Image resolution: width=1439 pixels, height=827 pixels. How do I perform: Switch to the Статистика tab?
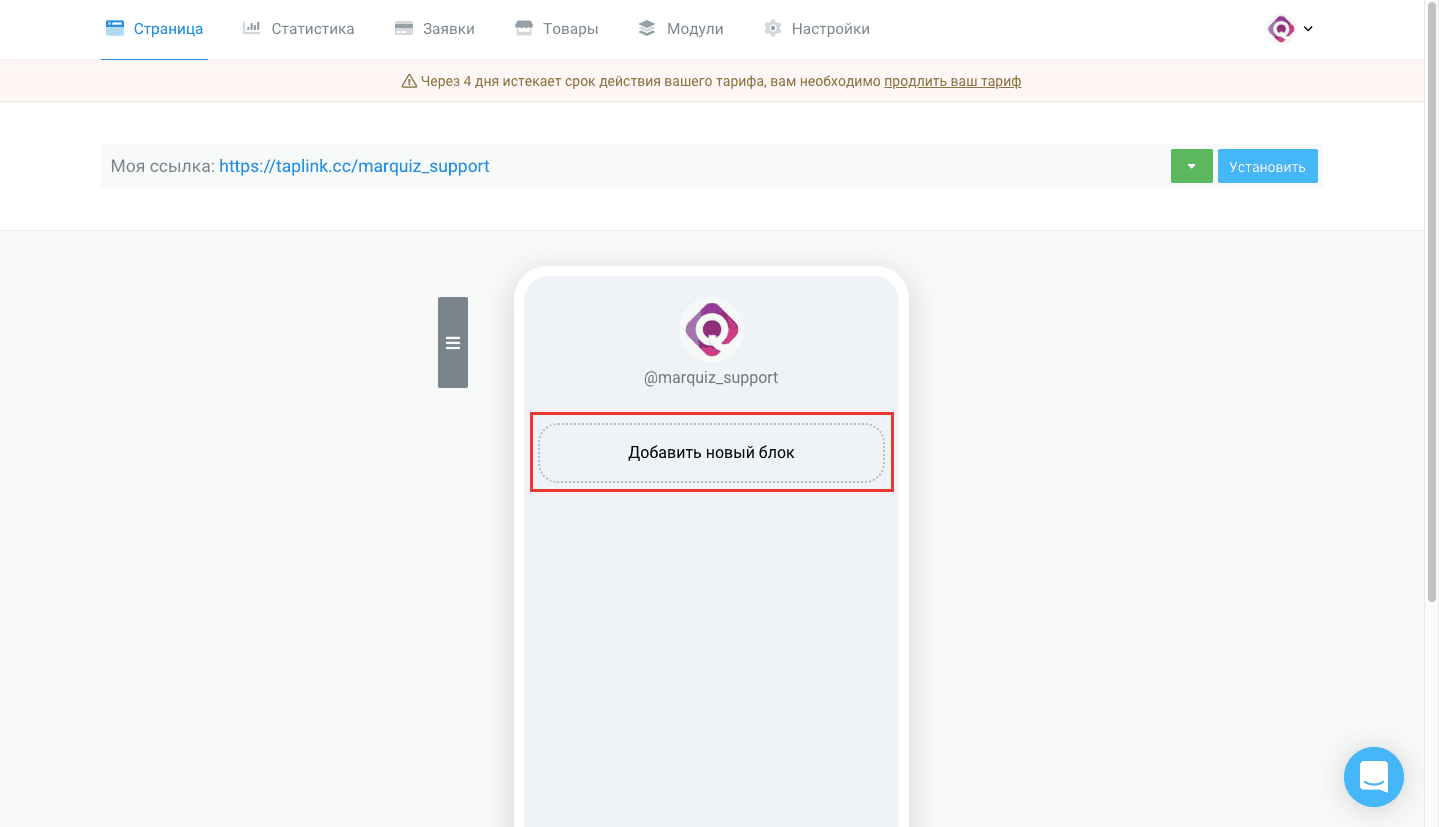click(x=298, y=29)
